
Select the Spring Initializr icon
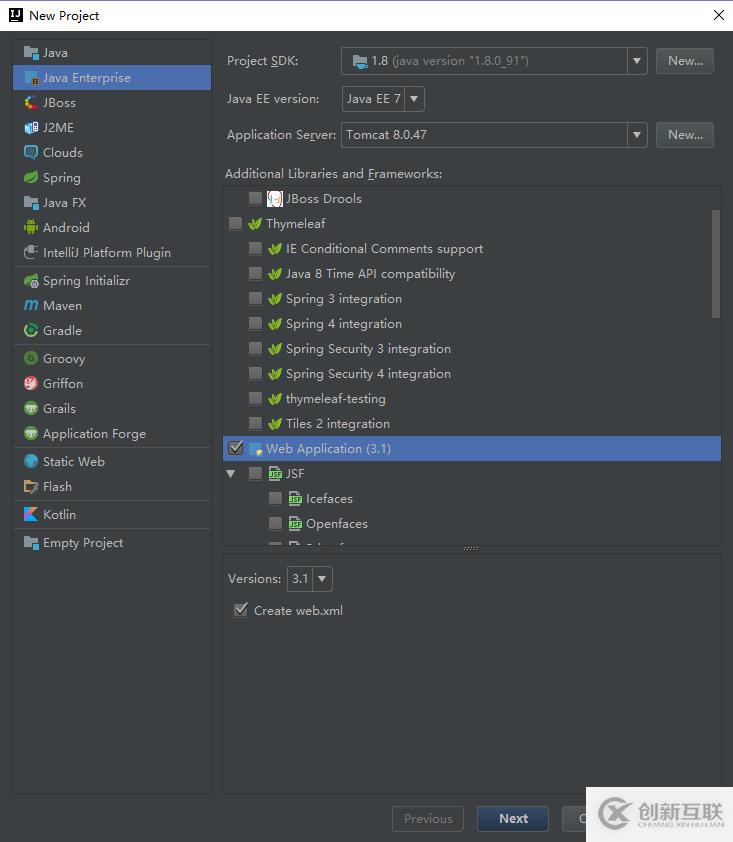32,280
